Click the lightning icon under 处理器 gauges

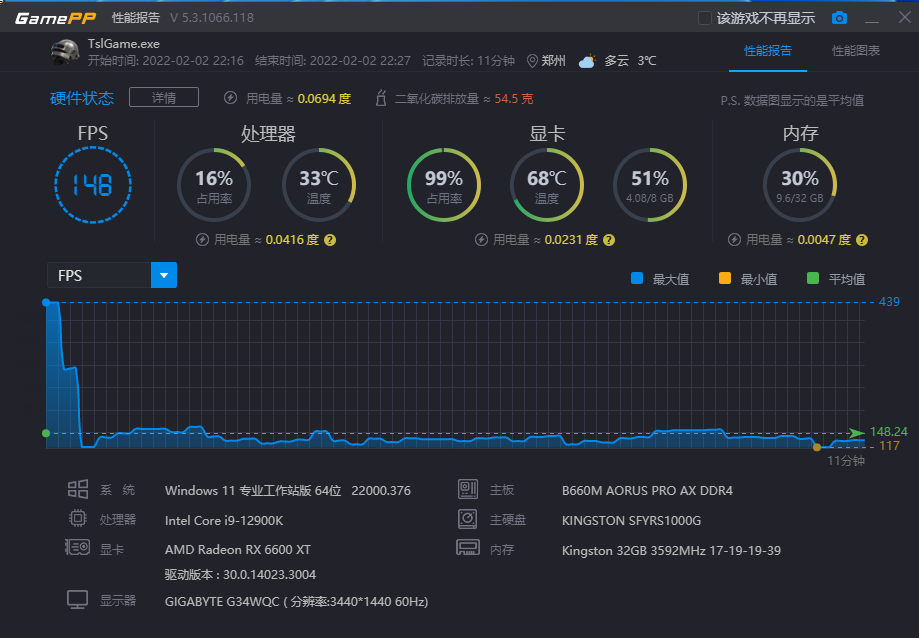[202, 240]
